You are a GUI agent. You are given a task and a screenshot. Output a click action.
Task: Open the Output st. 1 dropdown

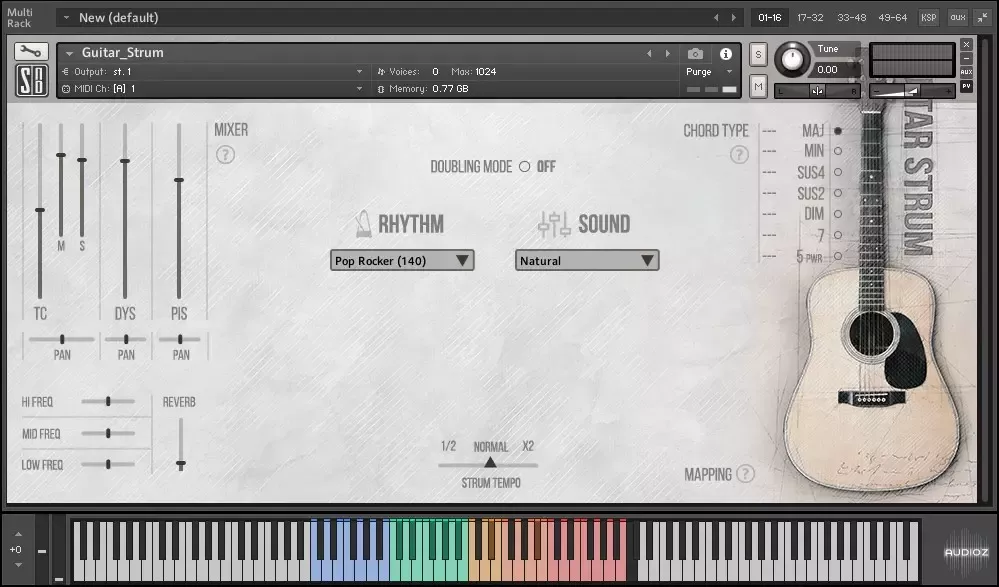(213, 71)
